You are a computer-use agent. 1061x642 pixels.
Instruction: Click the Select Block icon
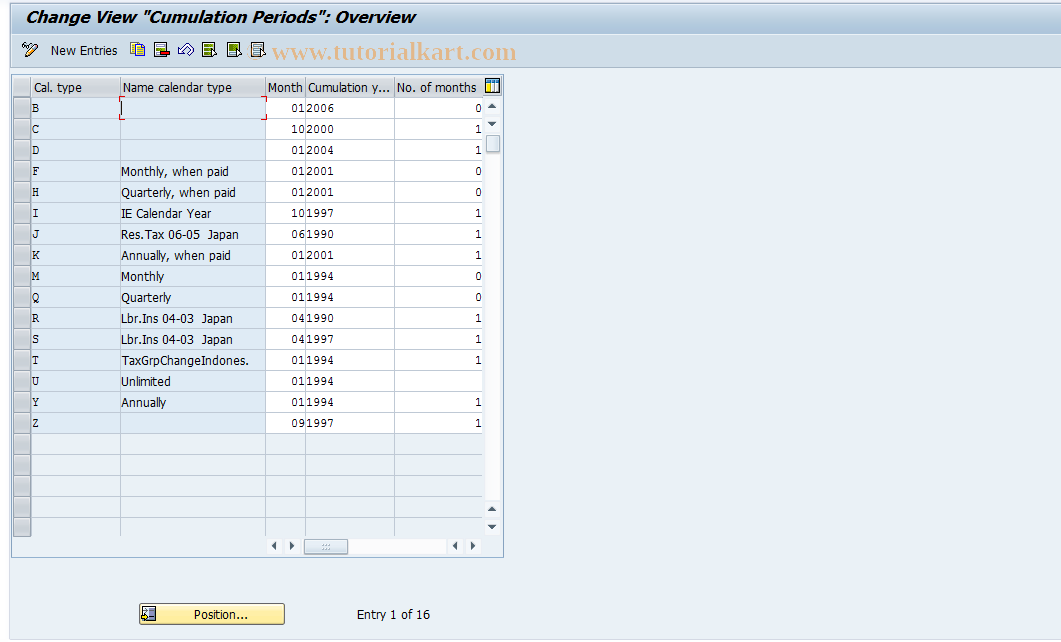(233, 49)
